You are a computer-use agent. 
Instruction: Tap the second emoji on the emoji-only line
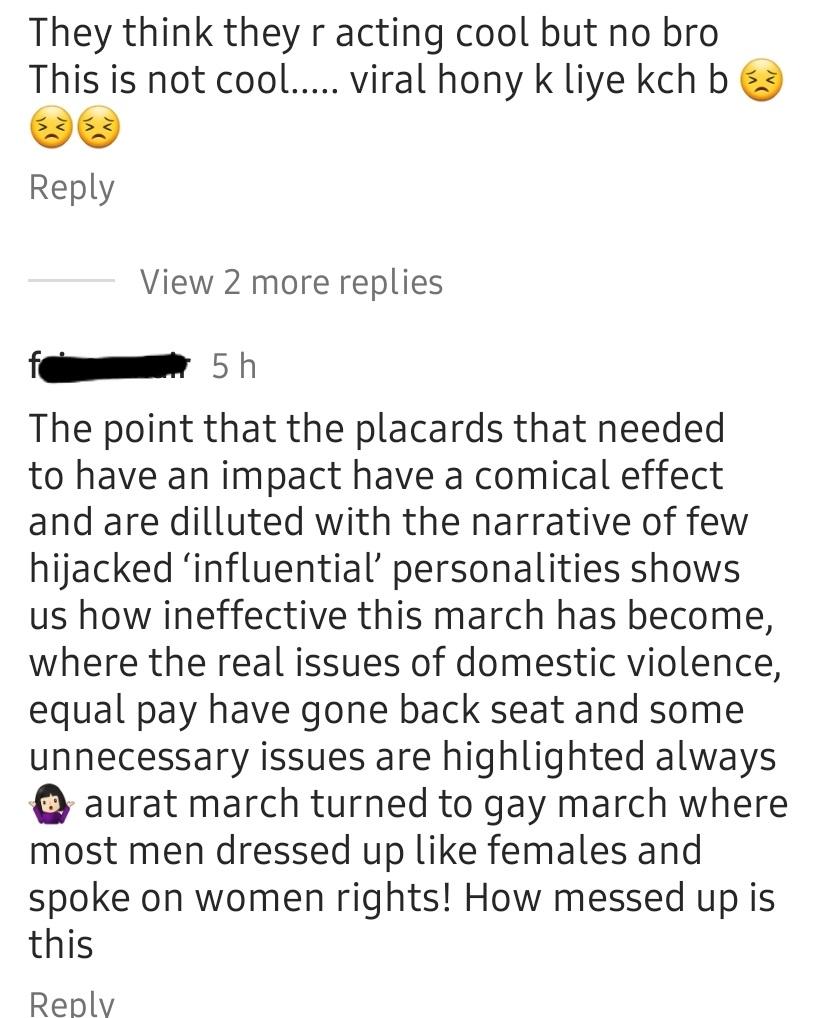click(98, 127)
